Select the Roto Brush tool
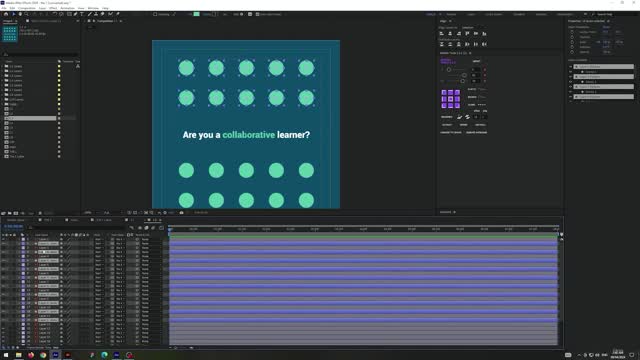Screen dimensions: 640x360 [x=110, y=14]
